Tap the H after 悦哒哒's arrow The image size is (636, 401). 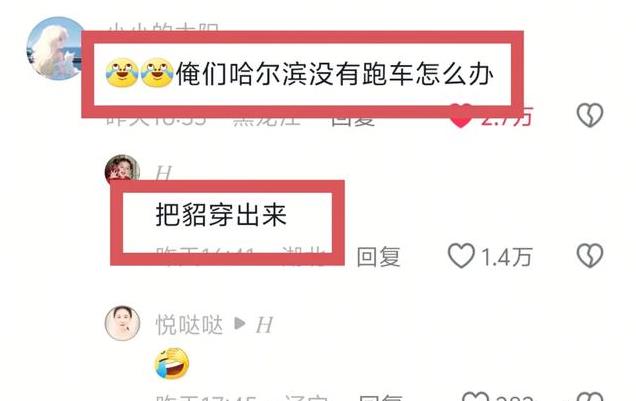tap(264, 325)
